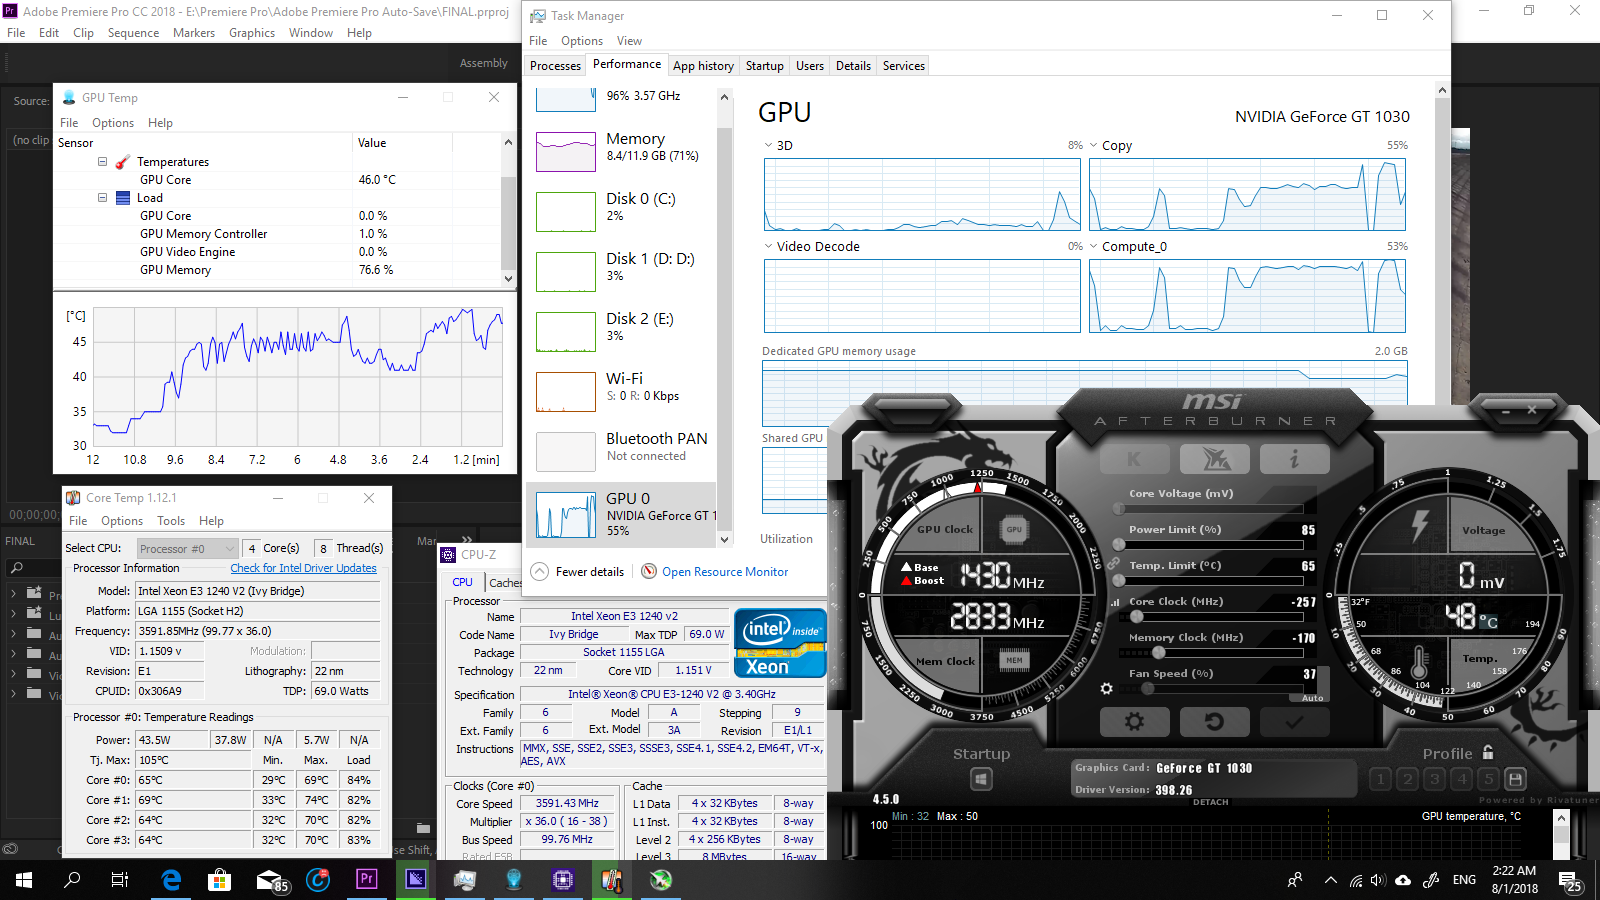Open the Tools menu in Core Temp

pos(171,521)
